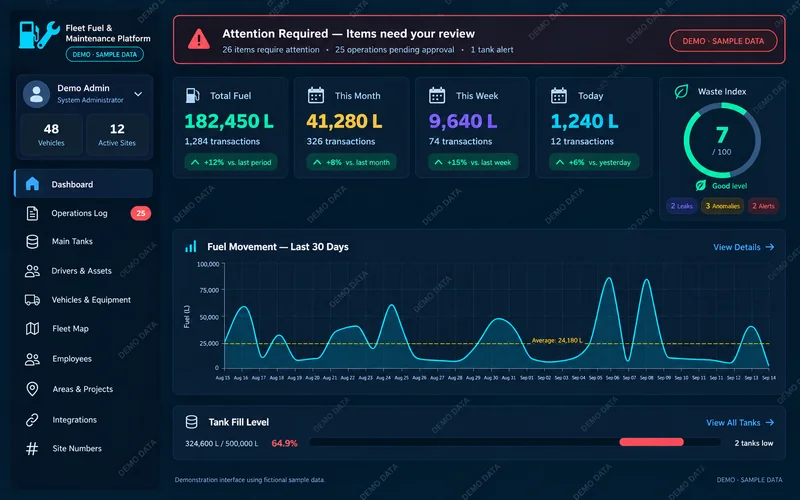Screen dimensions: 800x500
Task: Click the Average: 24,180 L chart label
Action: [x=557, y=340]
